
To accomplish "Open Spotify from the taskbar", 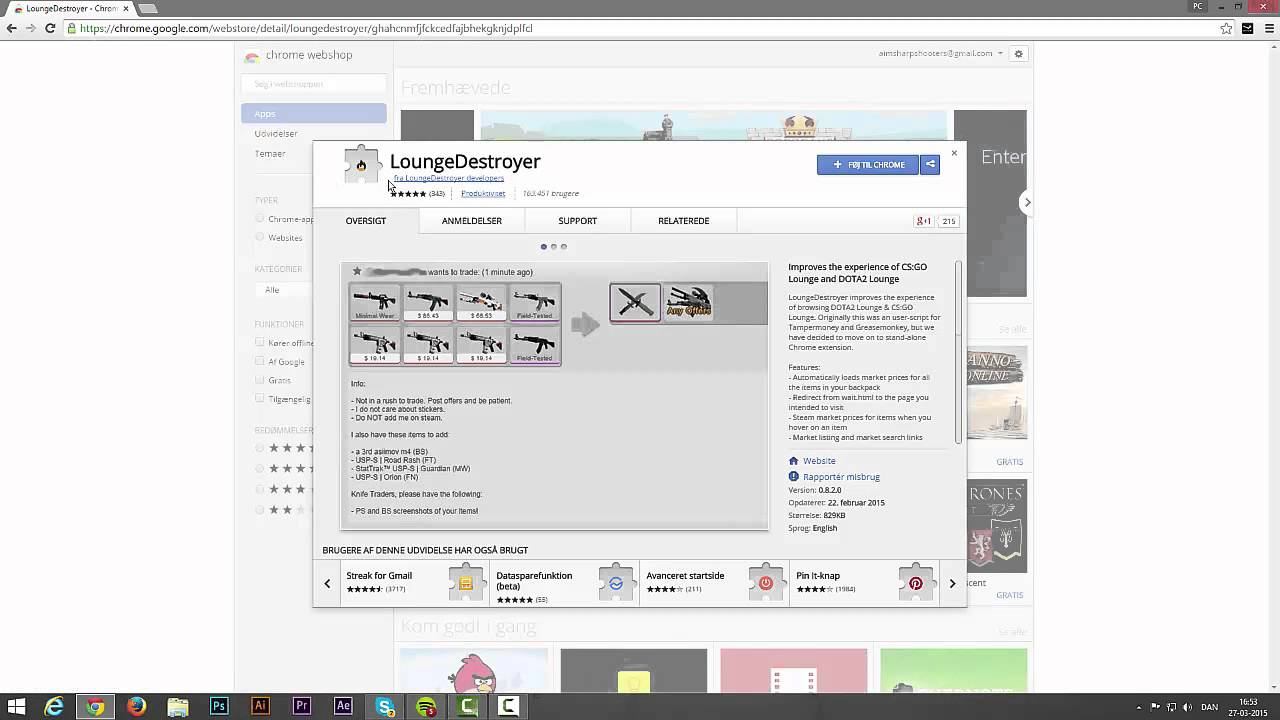I will 426,707.
